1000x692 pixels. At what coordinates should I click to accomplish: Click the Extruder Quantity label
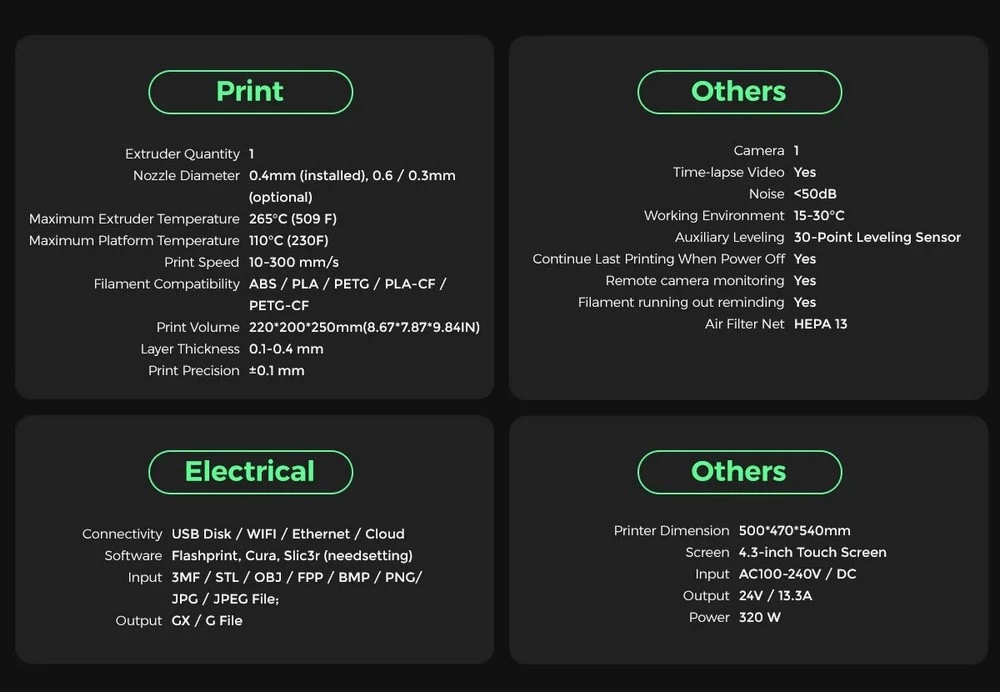click(182, 154)
